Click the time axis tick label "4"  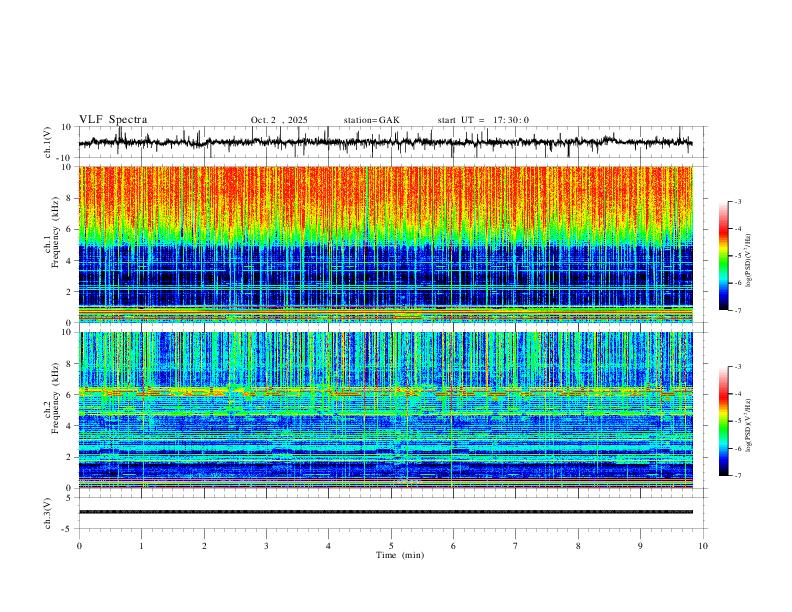coord(328,546)
